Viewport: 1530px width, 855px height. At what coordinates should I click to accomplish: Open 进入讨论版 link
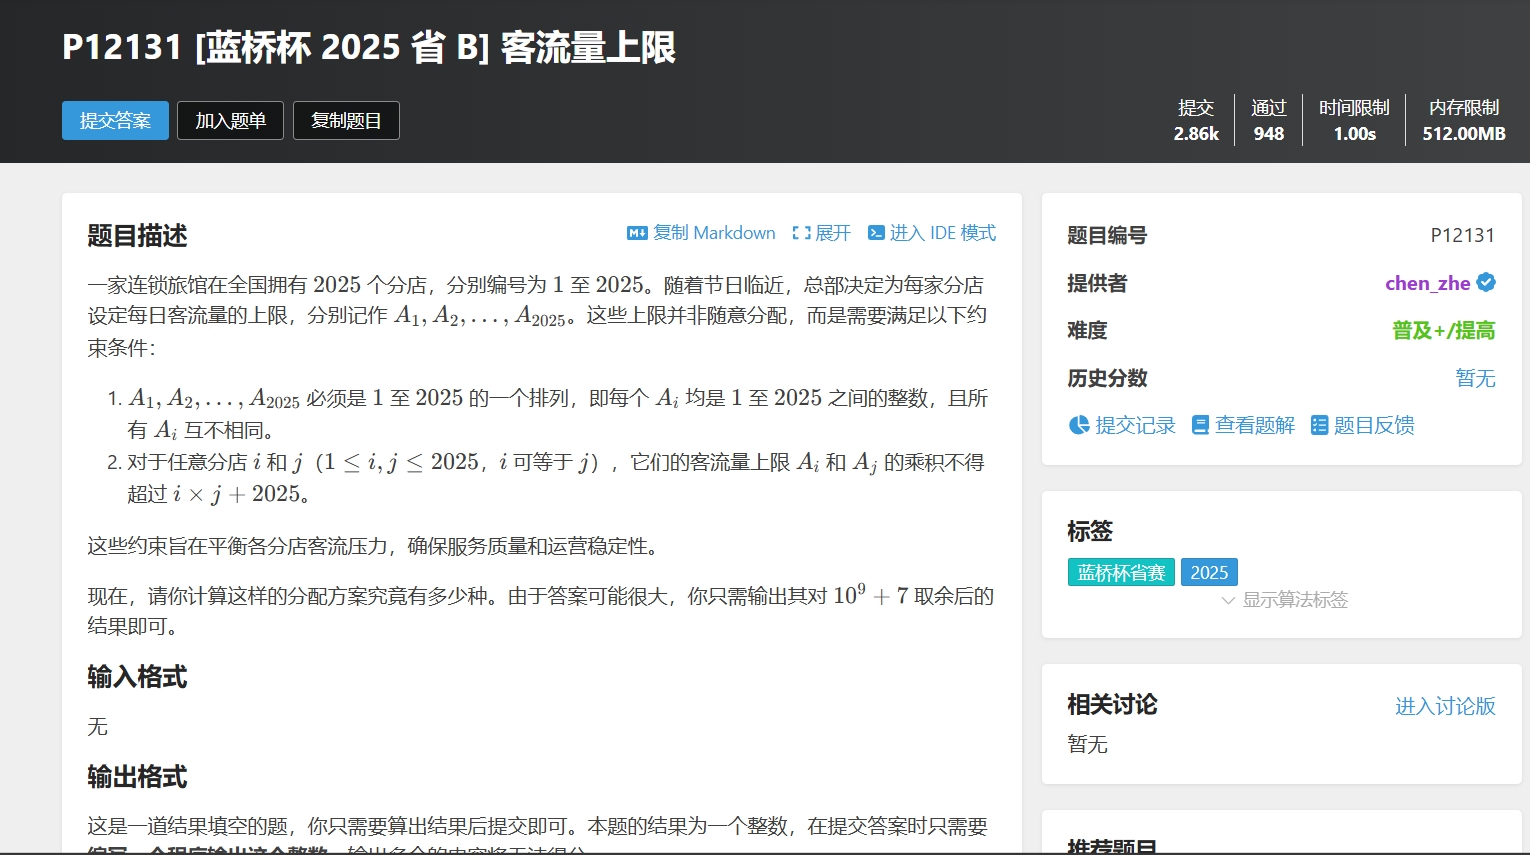pos(1445,706)
